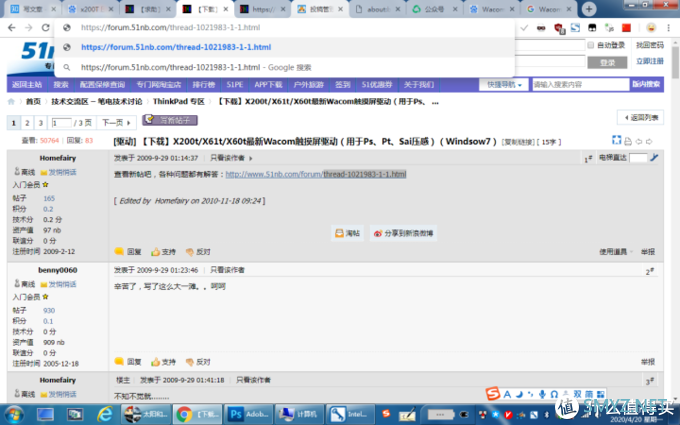Click the 电梯直达 floor input box
This screenshot has width=680, height=425.
[638, 158]
